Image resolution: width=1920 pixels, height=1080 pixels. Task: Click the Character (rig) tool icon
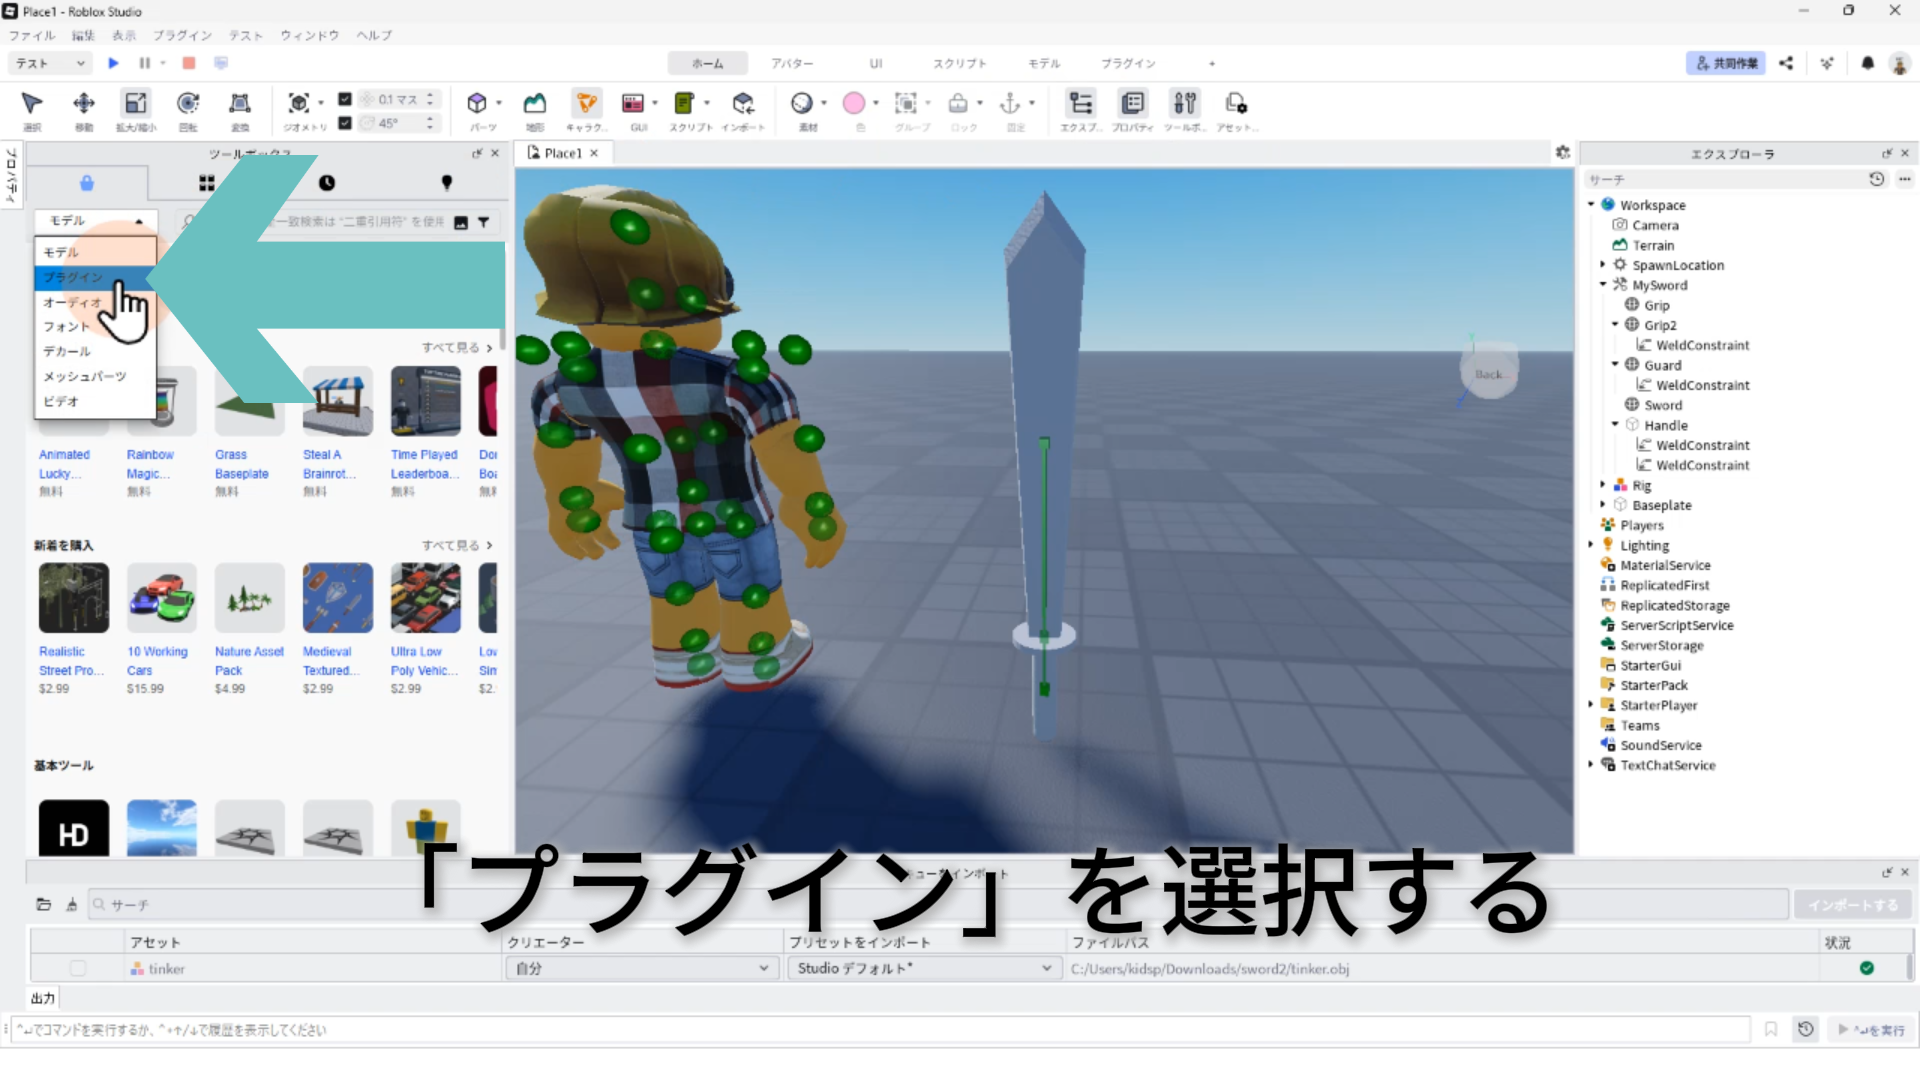click(x=587, y=103)
